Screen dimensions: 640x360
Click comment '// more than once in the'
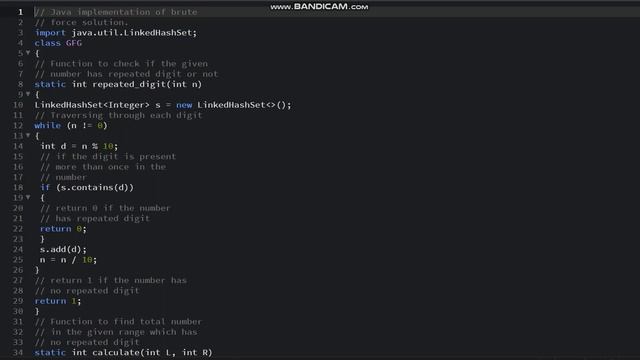tap(103, 167)
